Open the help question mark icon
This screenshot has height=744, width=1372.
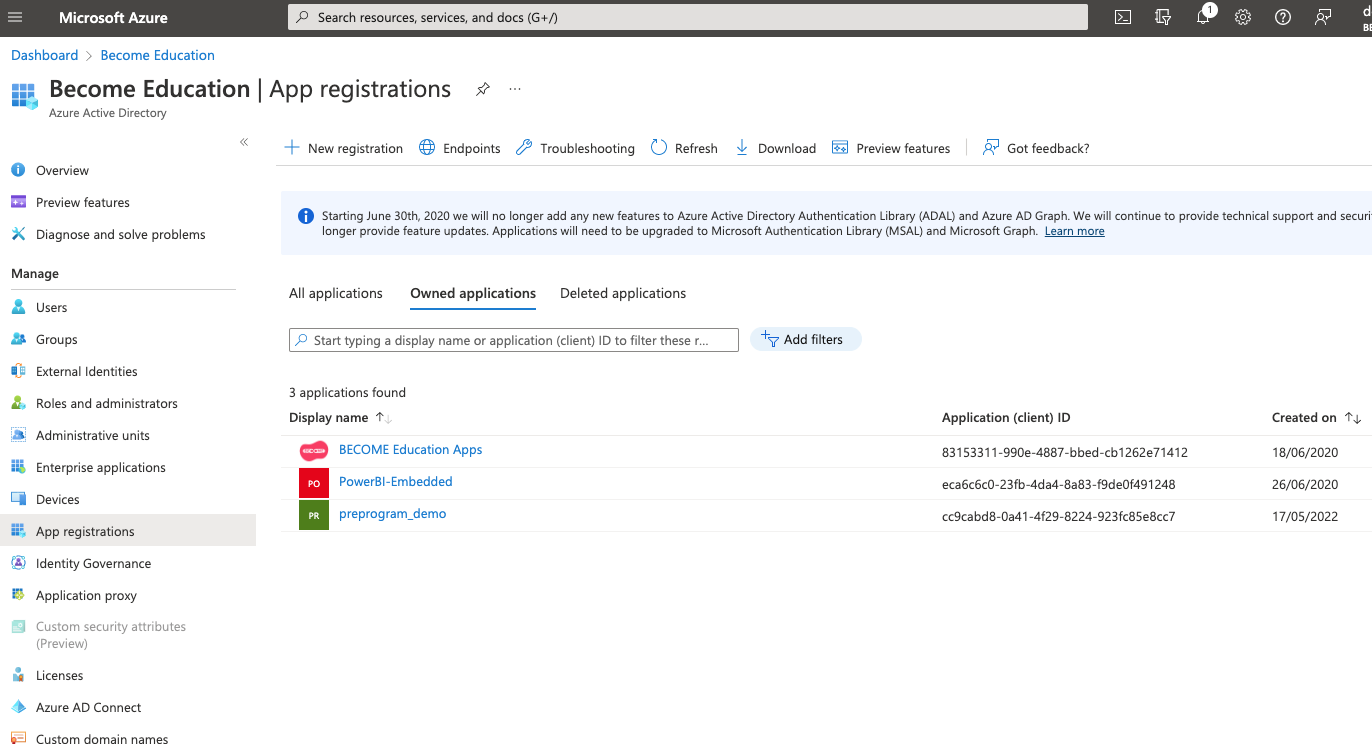[x=1283, y=17]
